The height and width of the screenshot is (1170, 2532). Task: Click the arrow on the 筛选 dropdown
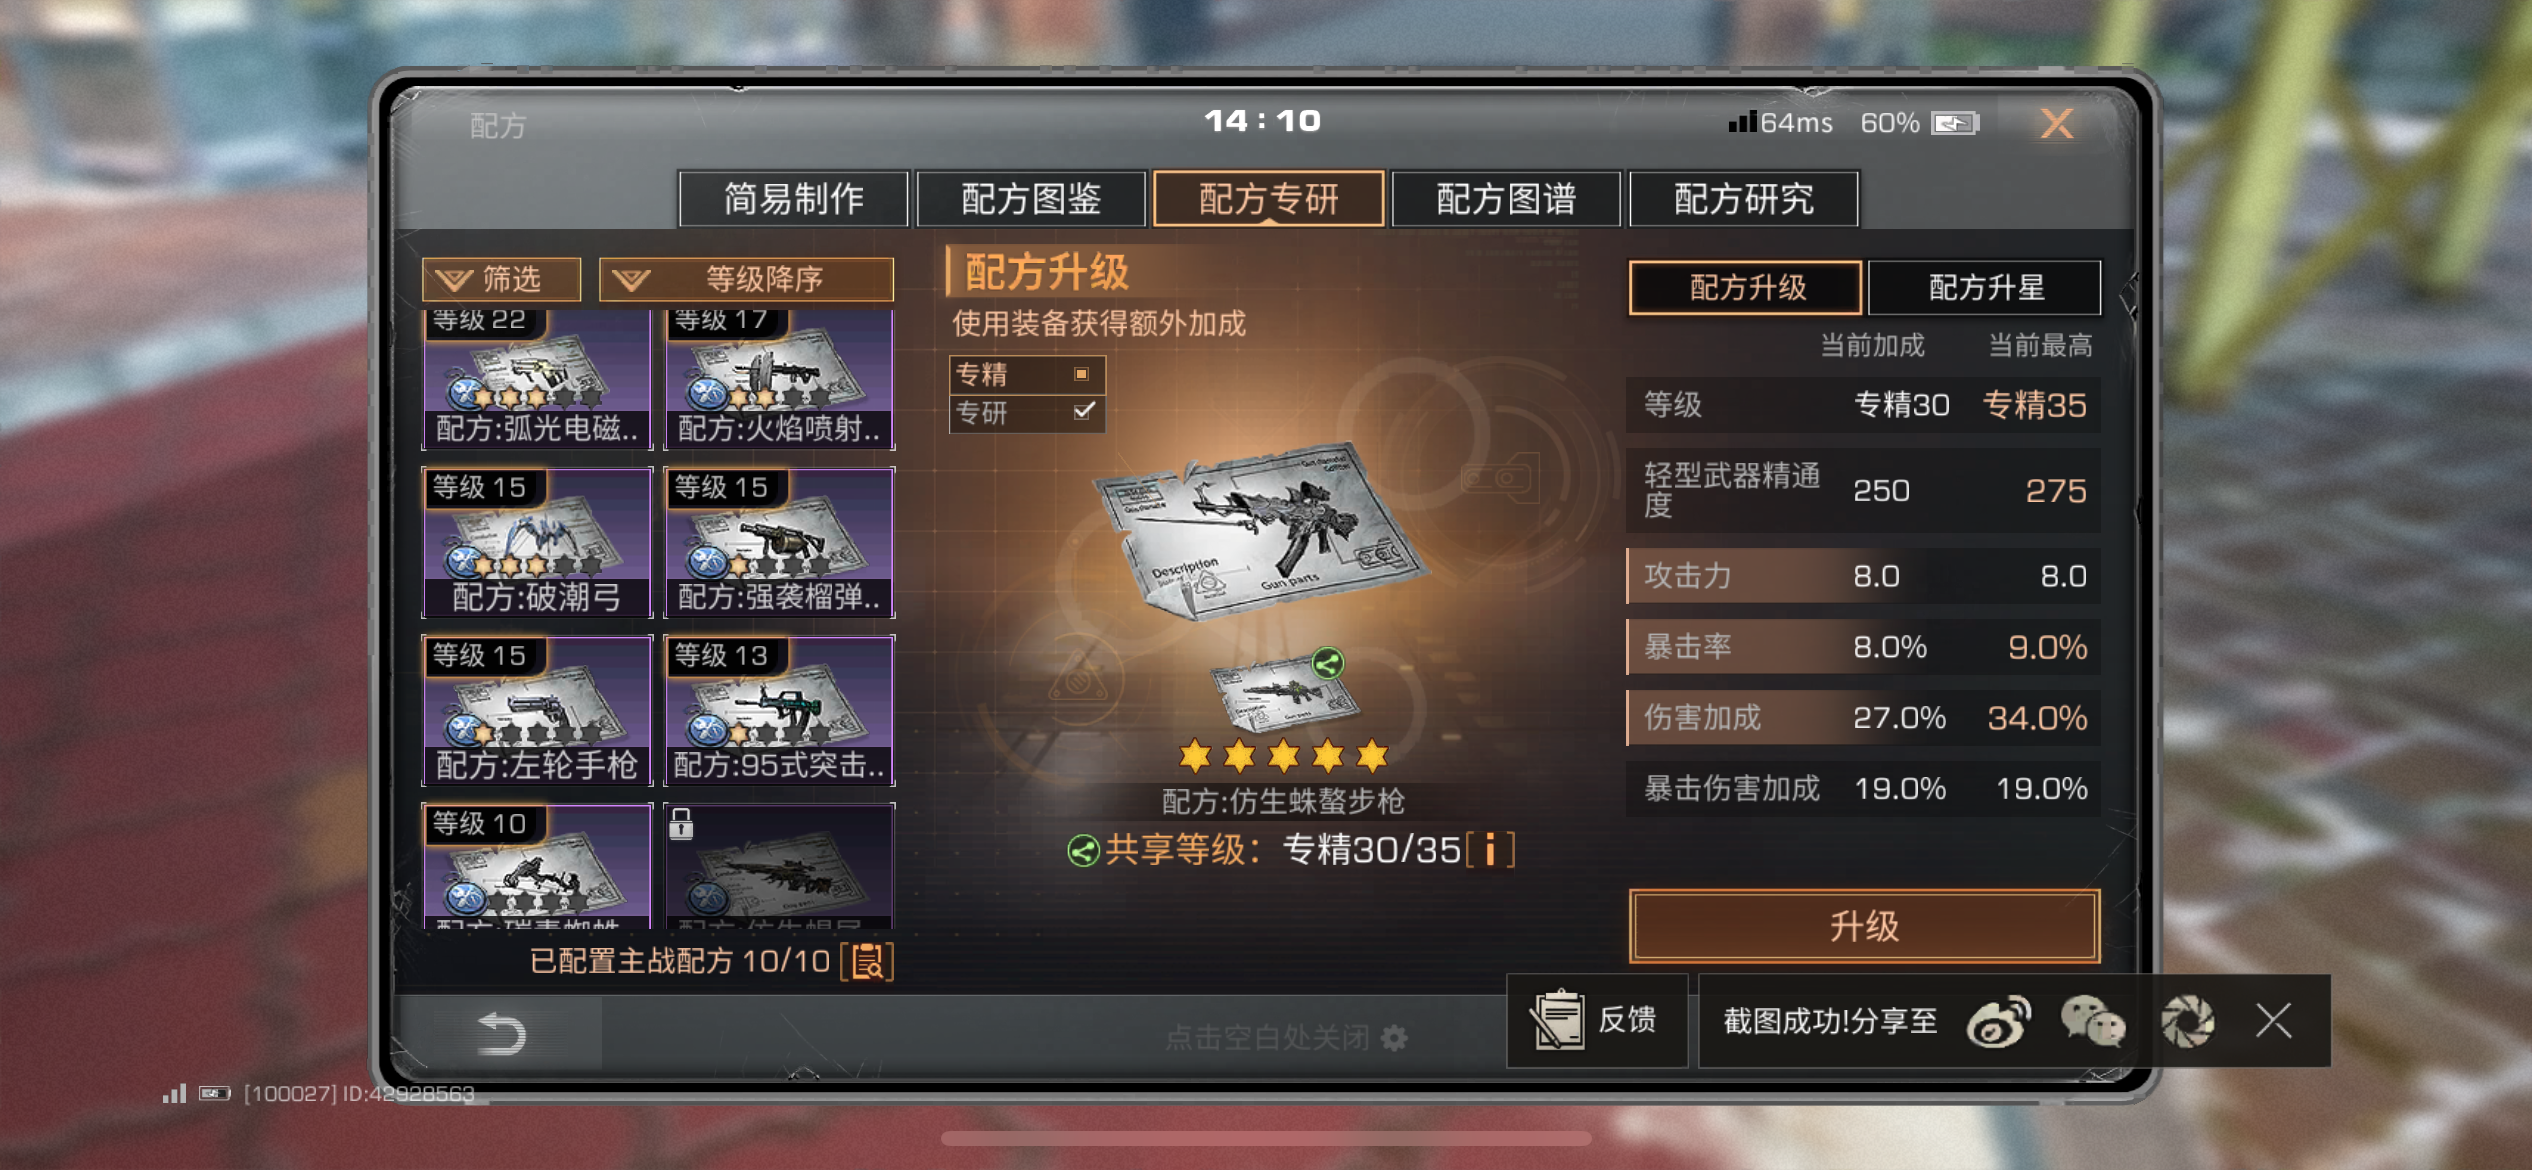coord(453,280)
